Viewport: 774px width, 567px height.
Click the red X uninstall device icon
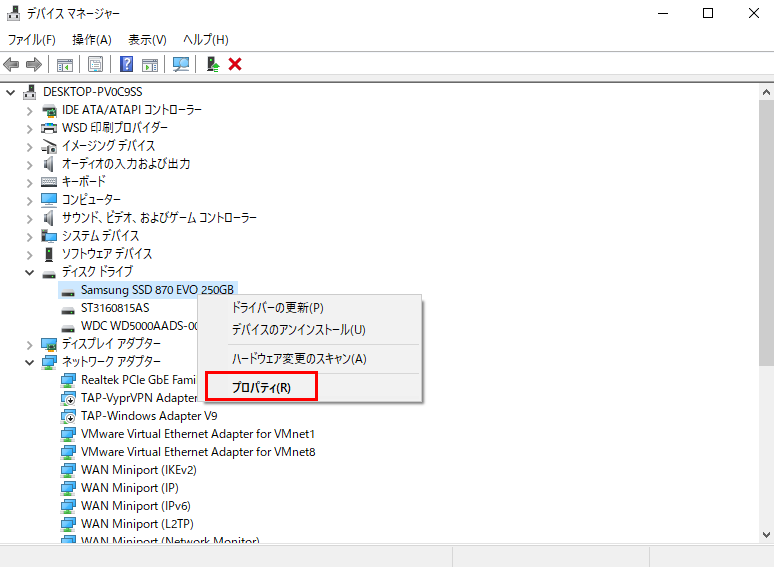click(235, 64)
